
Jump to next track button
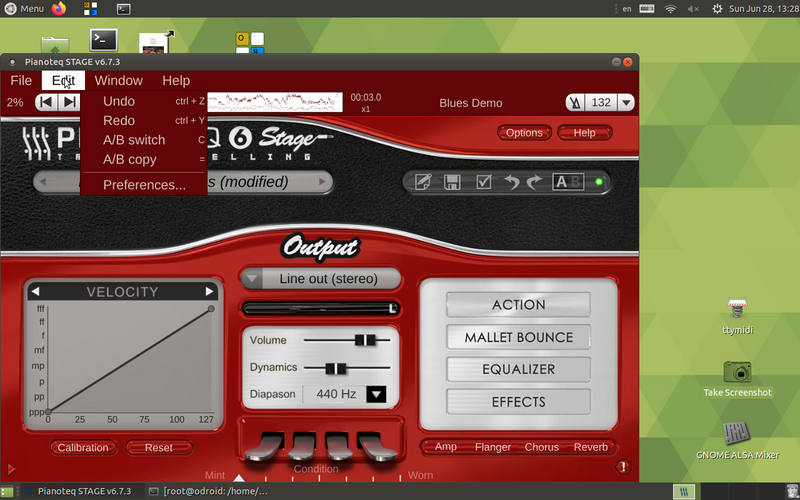(69, 102)
